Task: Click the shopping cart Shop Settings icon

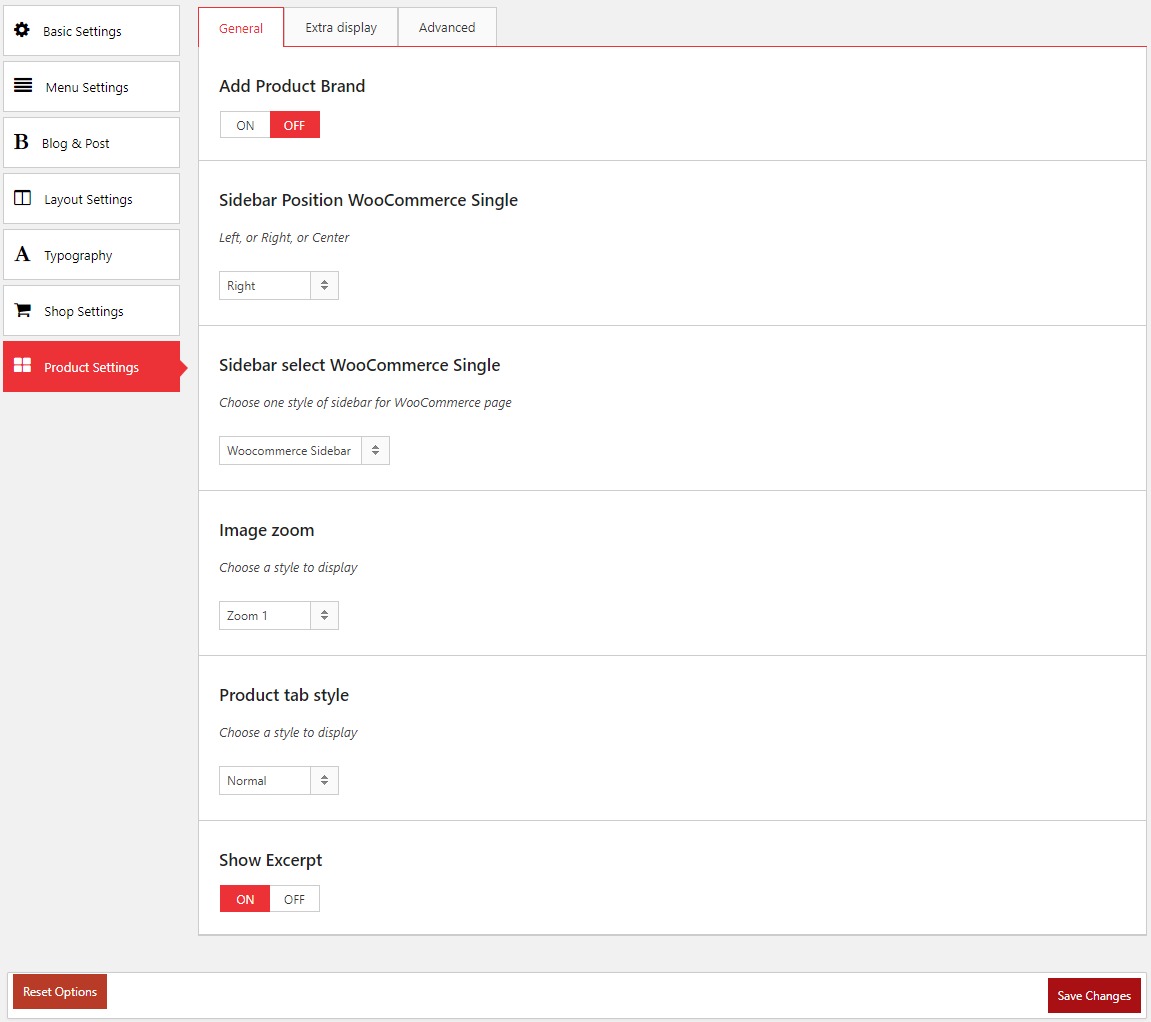Action: coord(22,311)
